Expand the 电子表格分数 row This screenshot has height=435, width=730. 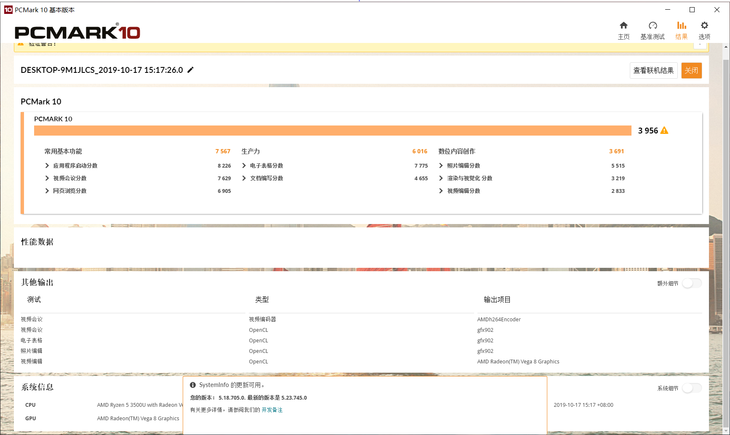(x=244, y=165)
